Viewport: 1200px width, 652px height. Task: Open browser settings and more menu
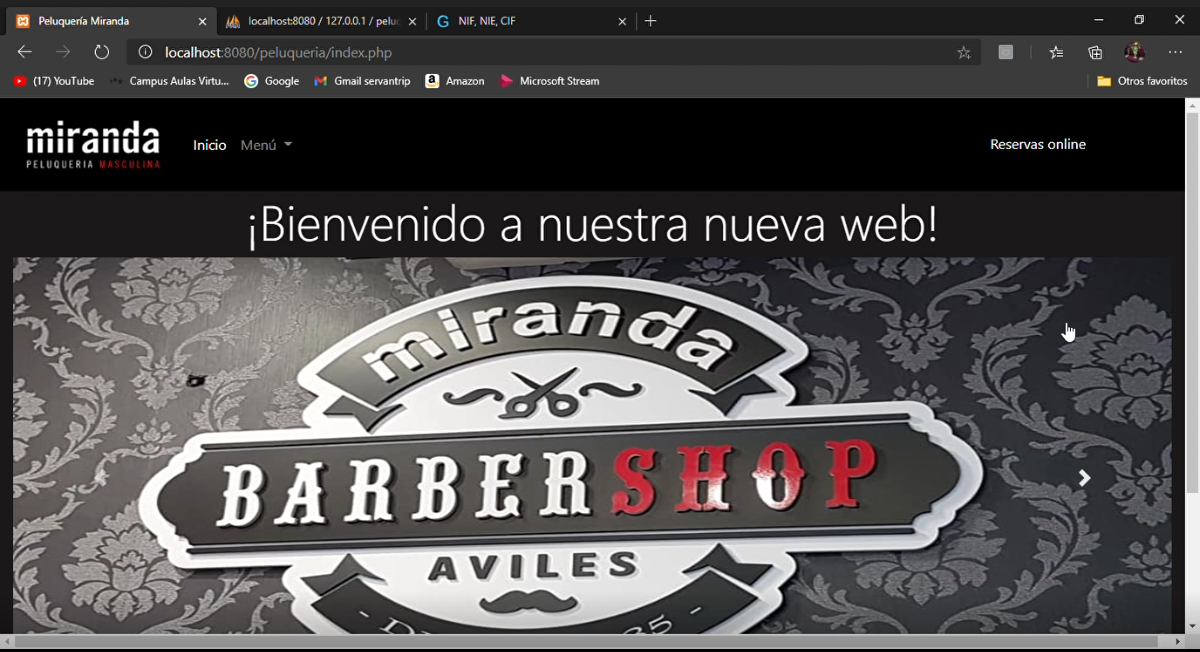1175,52
